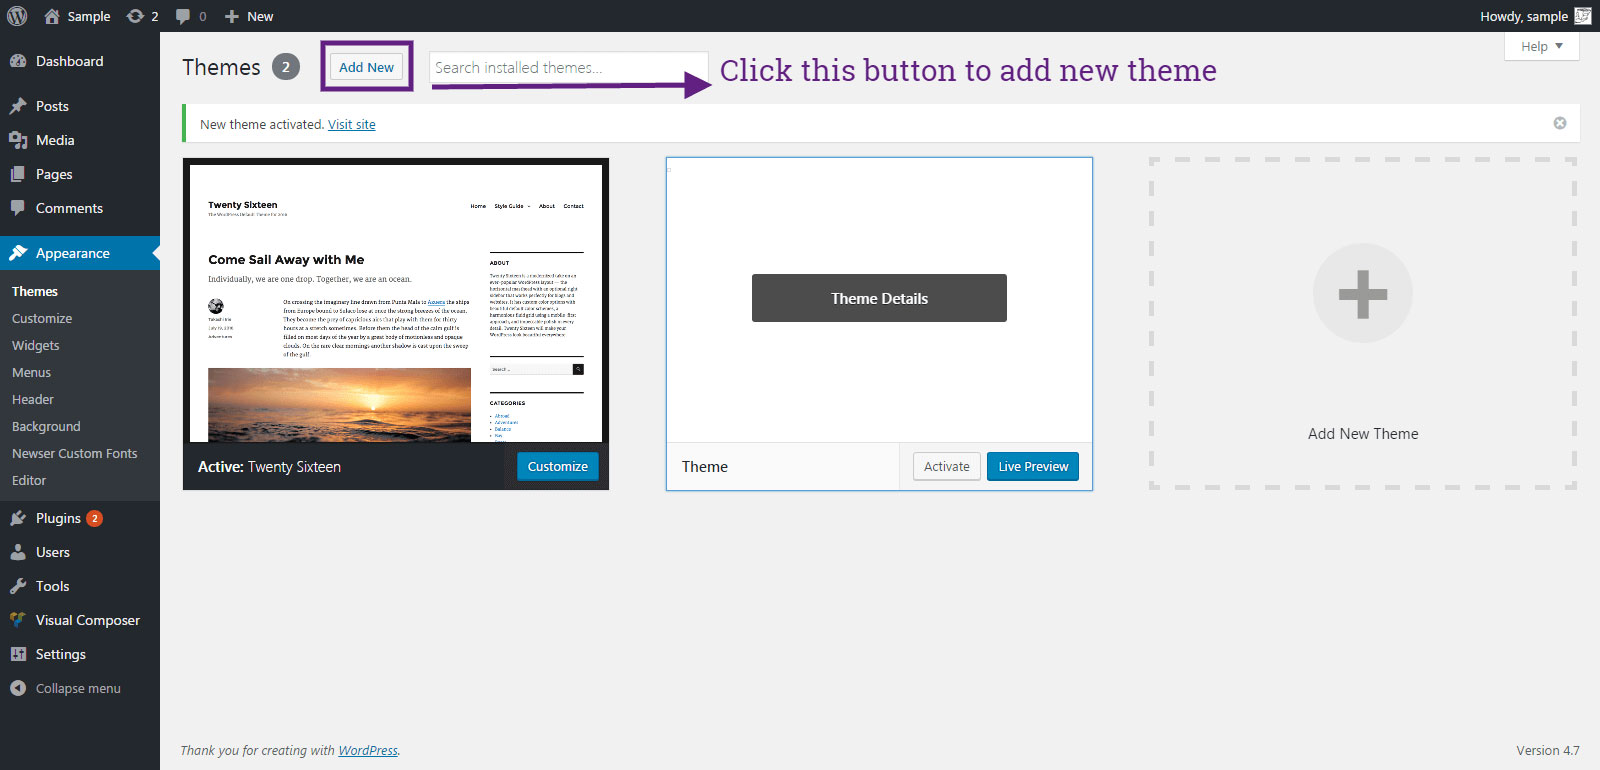This screenshot has width=1600, height=770.
Task: Select Widgets under Appearance
Action: [x=36, y=345]
